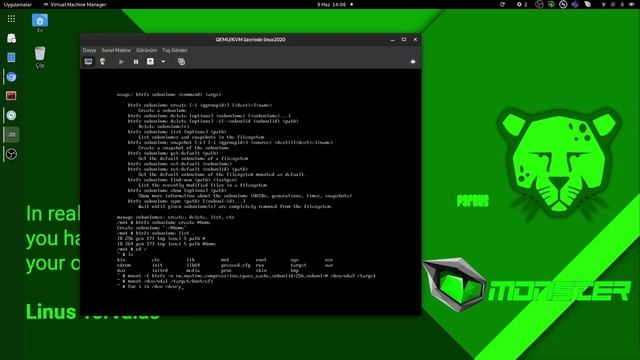Click the OBS tray icon in top bar

pos(539,4)
